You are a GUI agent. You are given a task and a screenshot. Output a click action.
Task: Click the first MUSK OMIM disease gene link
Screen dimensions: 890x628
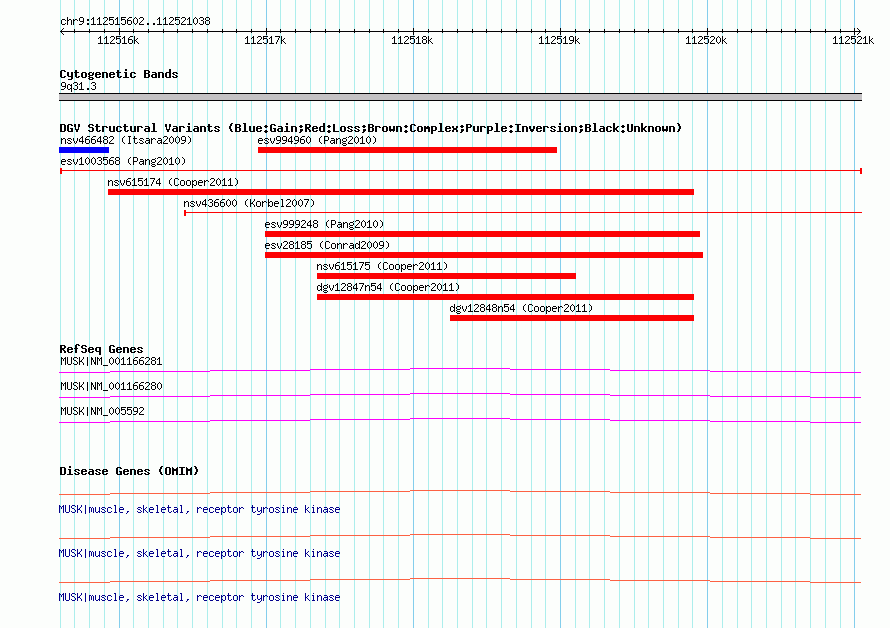coord(199,509)
